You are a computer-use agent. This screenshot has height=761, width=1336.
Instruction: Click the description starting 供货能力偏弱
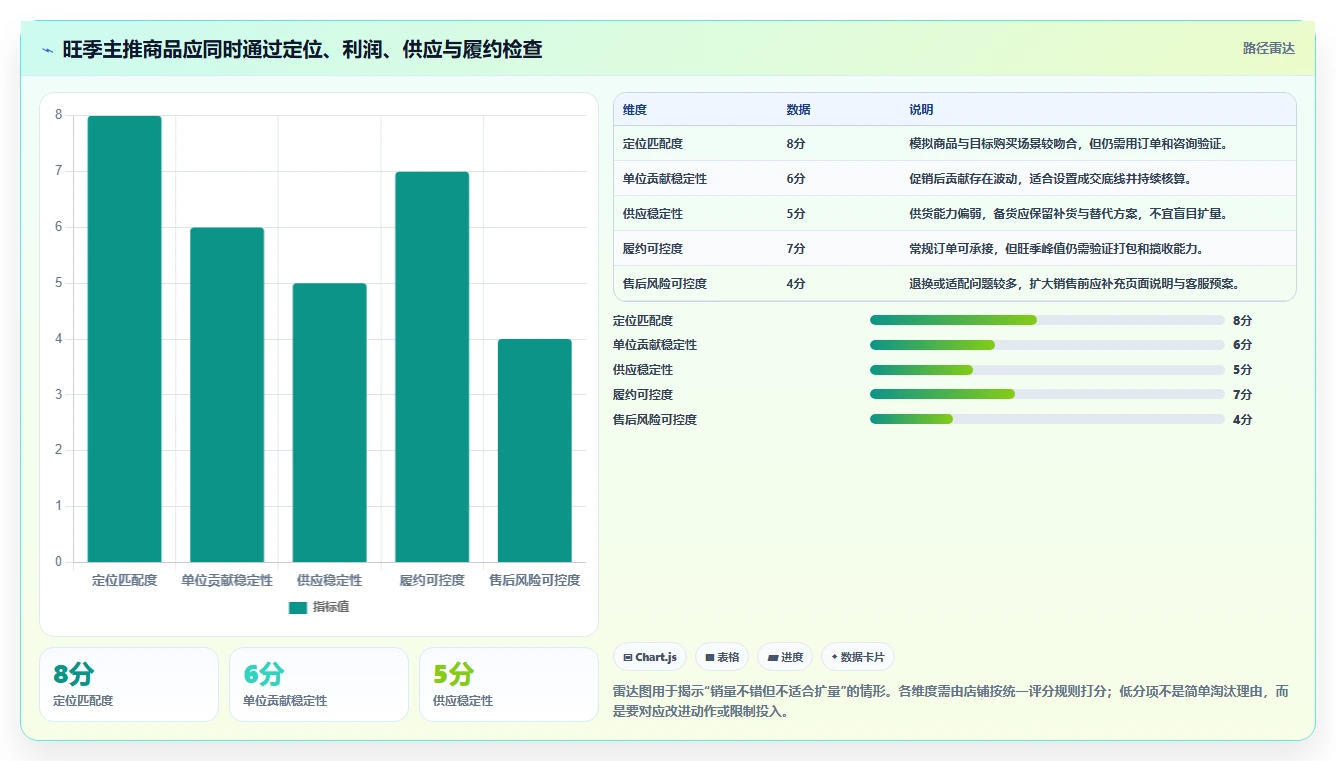tap(1068, 214)
